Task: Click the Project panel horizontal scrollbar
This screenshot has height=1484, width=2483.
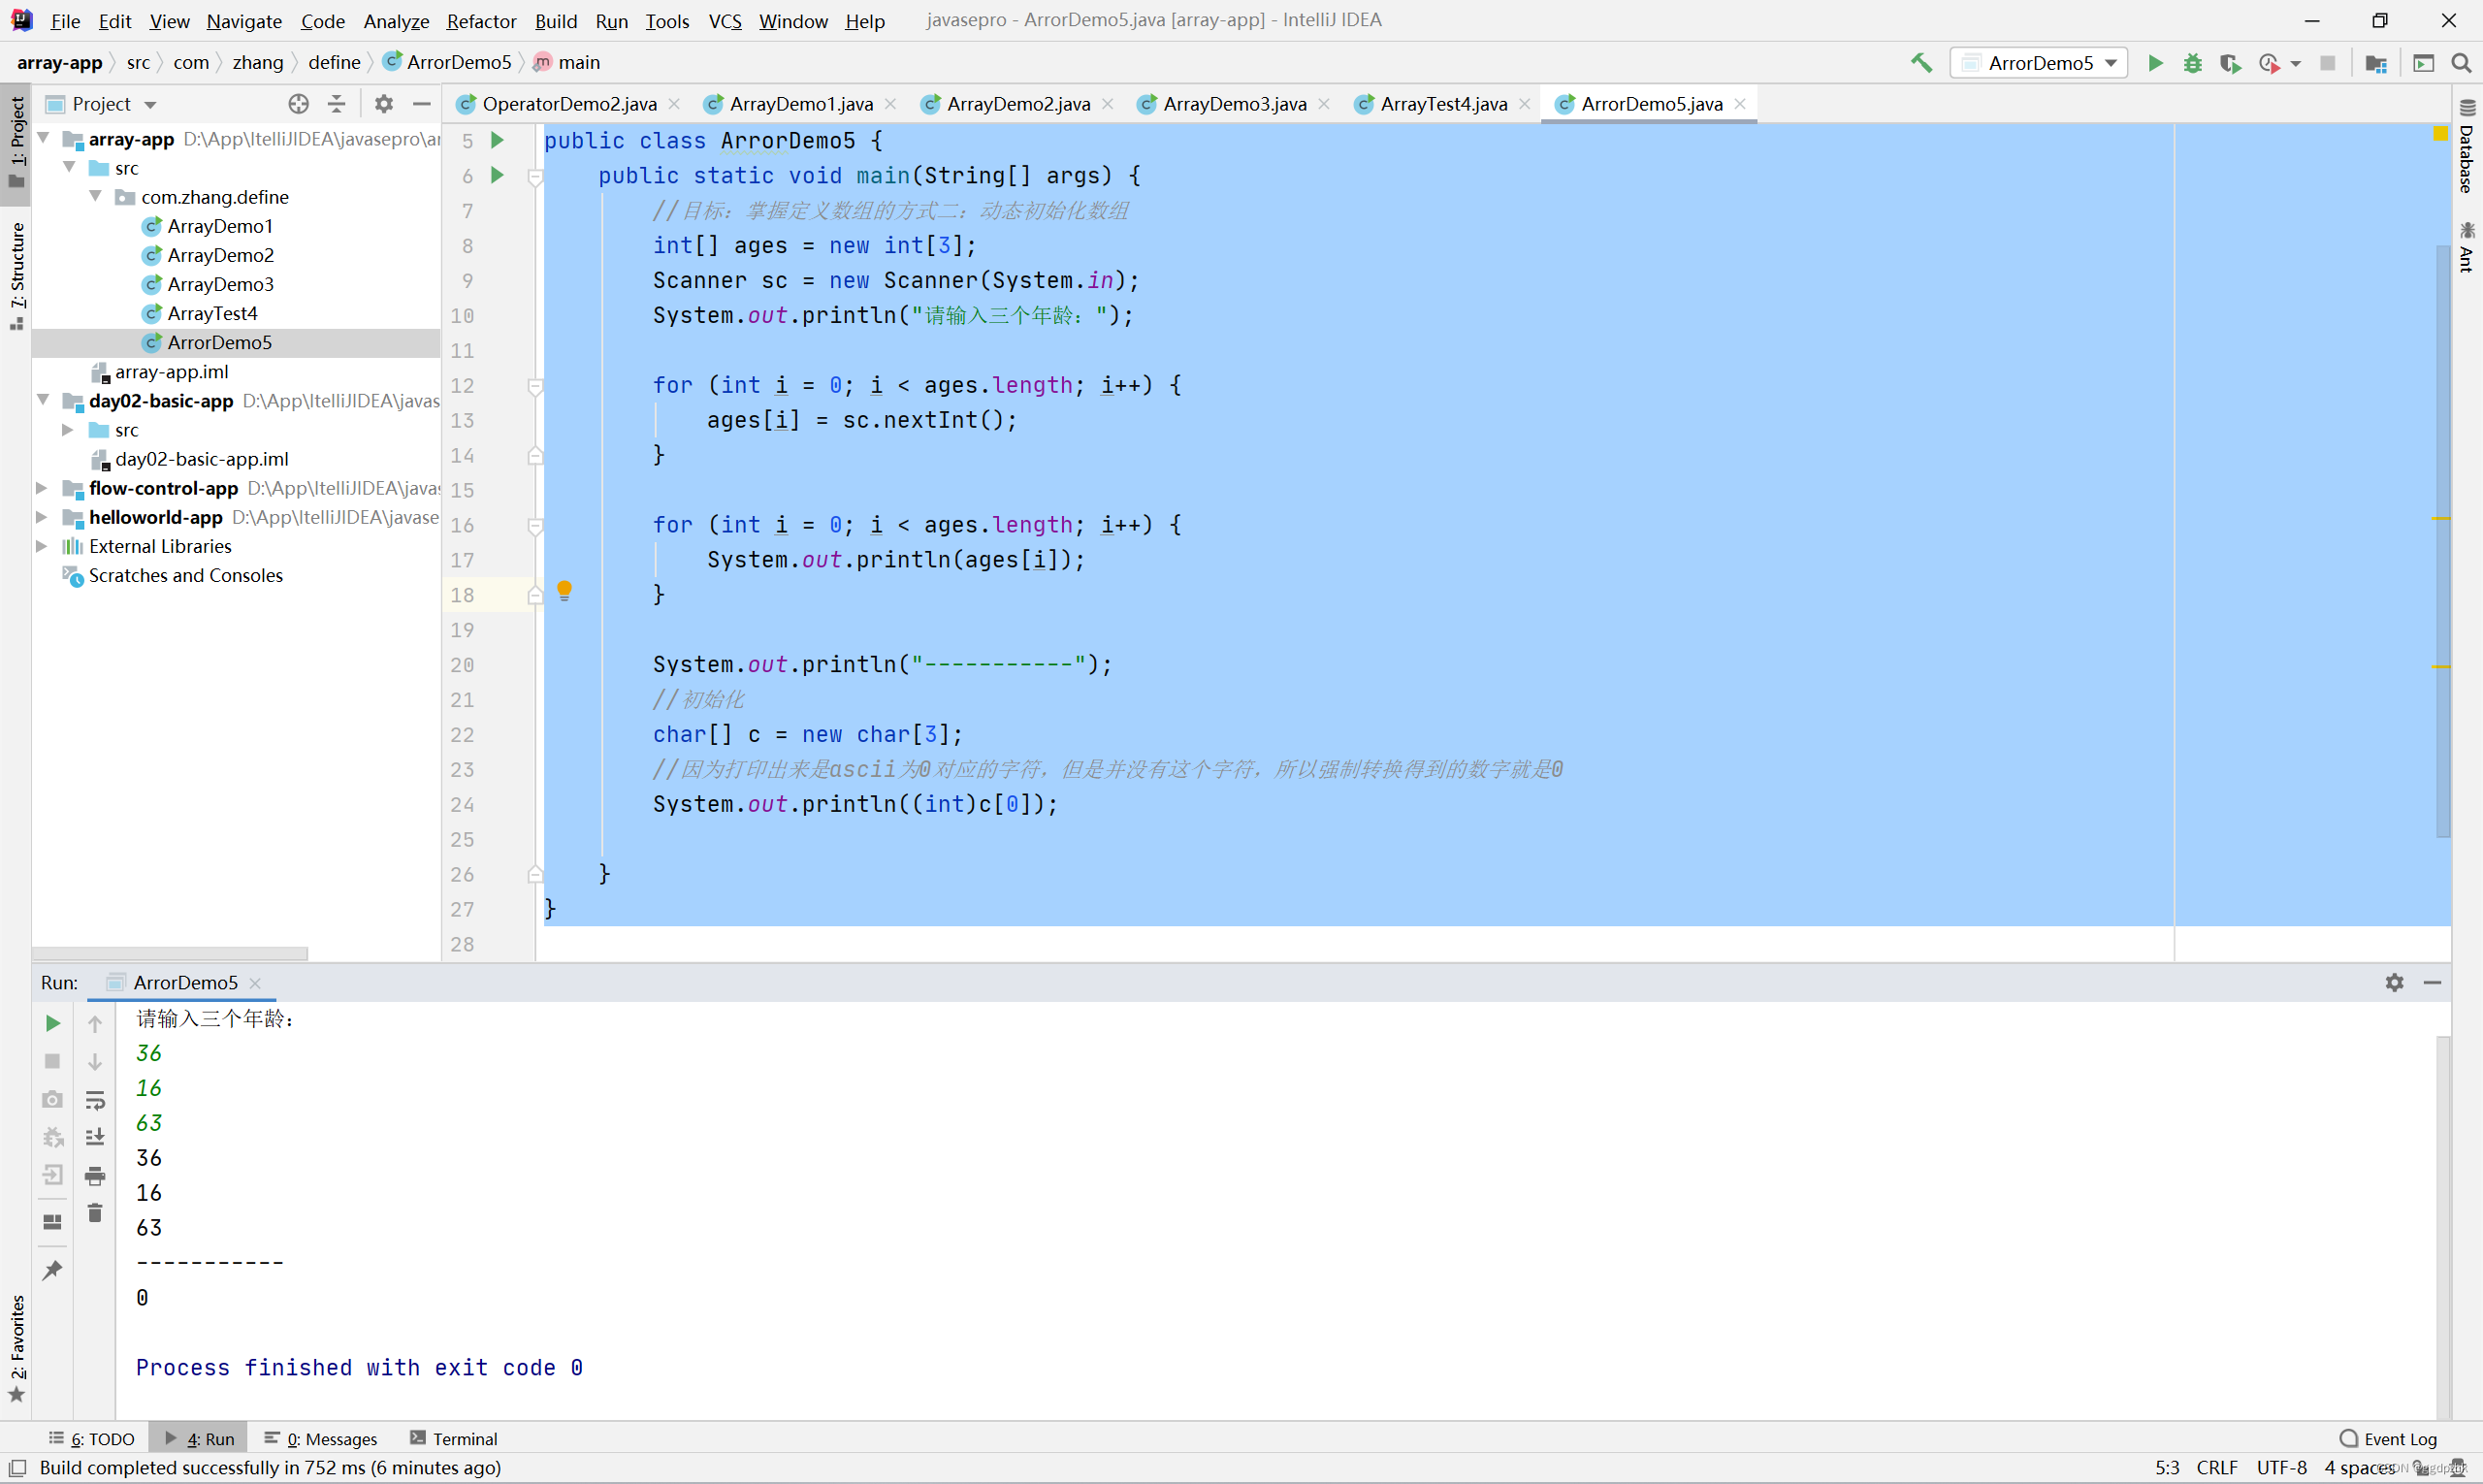Action: pos(170,954)
